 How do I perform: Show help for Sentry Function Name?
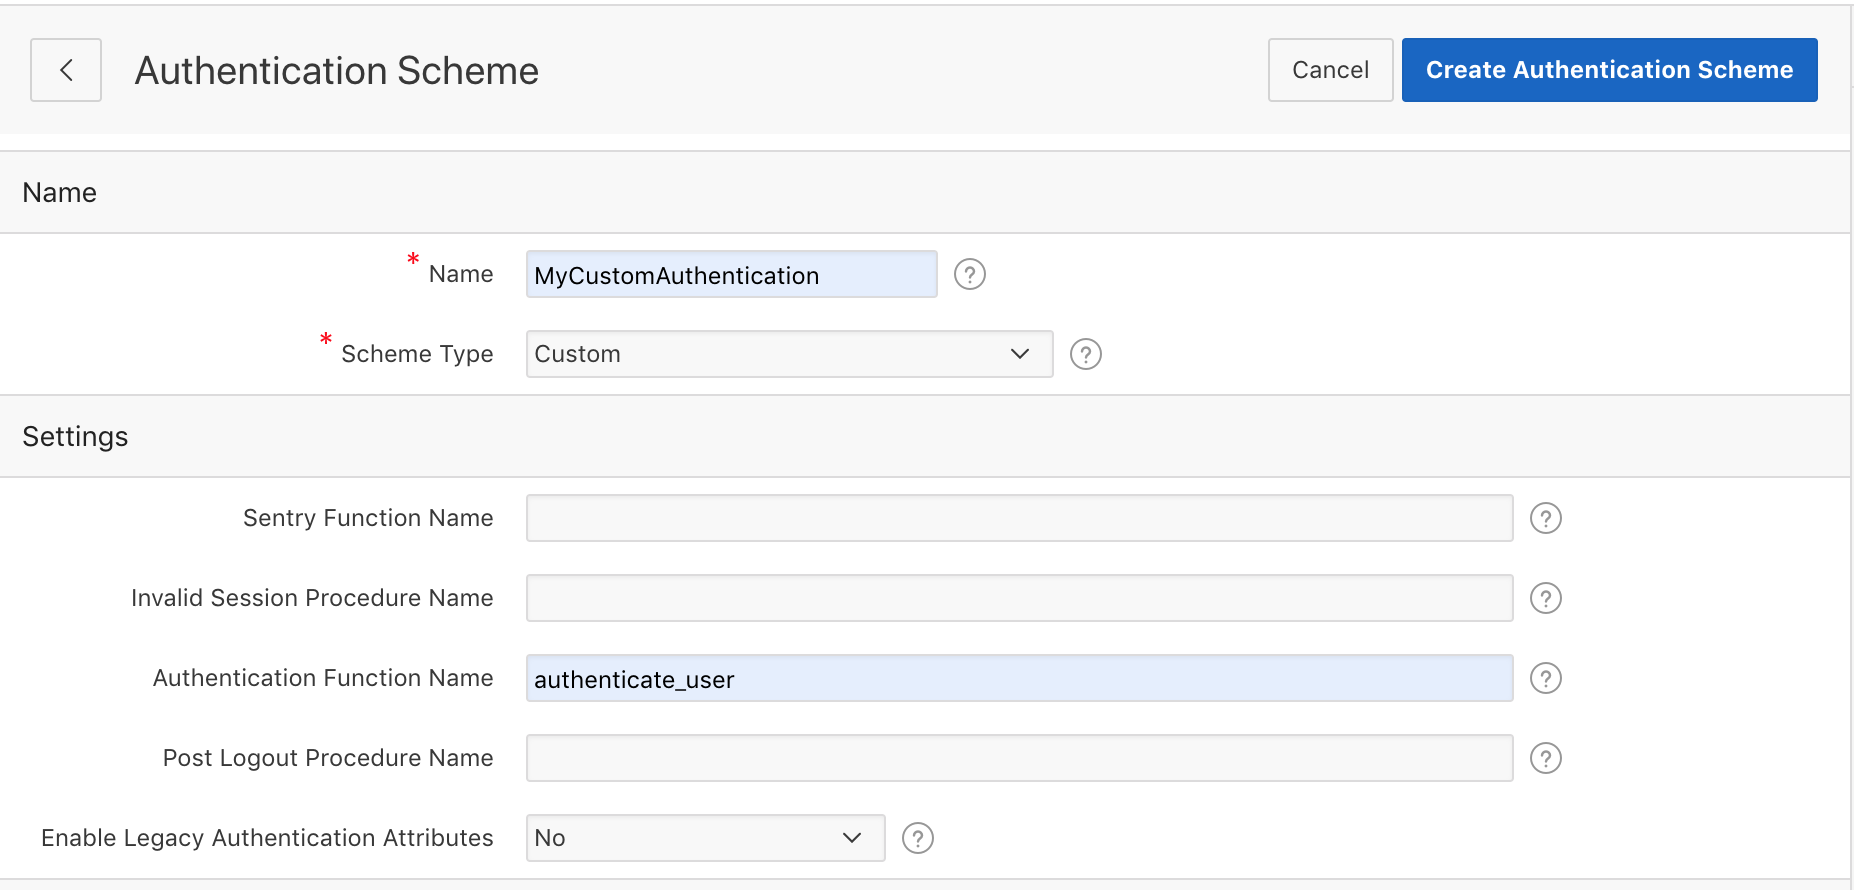[x=1545, y=518]
